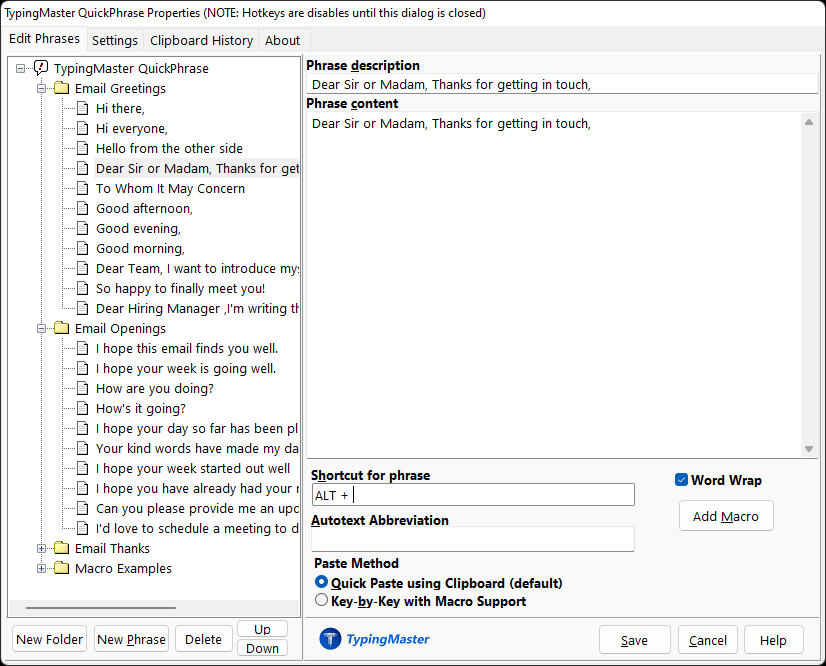This screenshot has height=666, width=826.
Task: Switch to the Edit Phrases tab
Action: click(45, 39)
